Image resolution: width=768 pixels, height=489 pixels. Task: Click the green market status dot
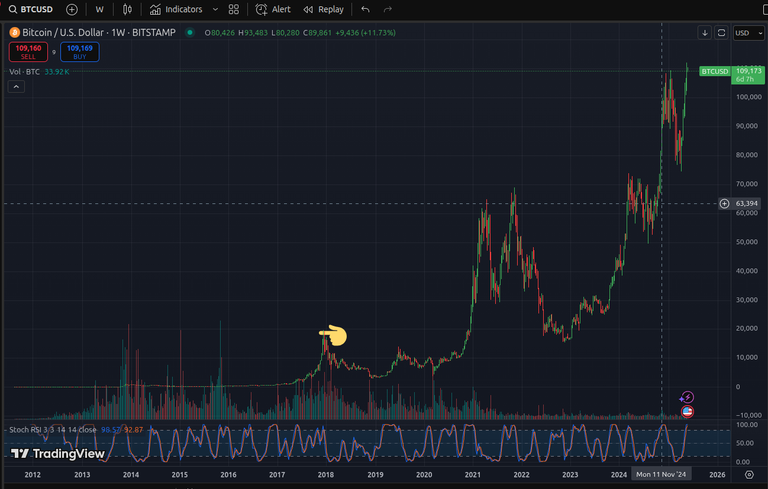point(190,33)
